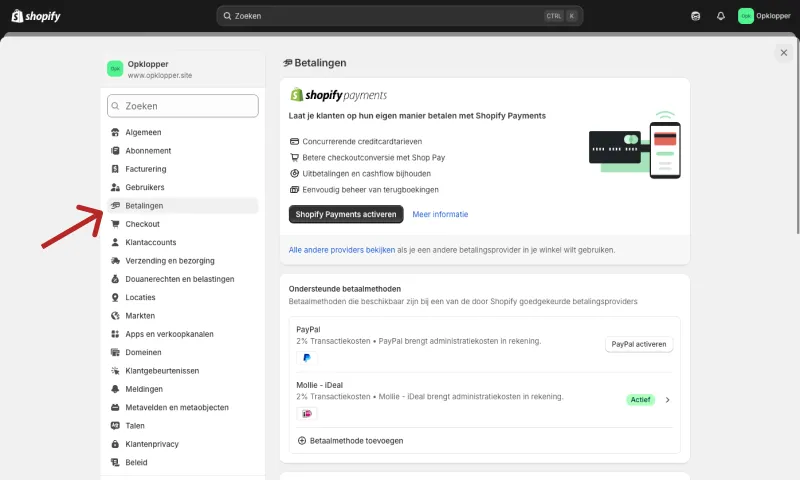Click the Beleid document icon
The width and height of the screenshot is (800, 480).
[x=115, y=463]
